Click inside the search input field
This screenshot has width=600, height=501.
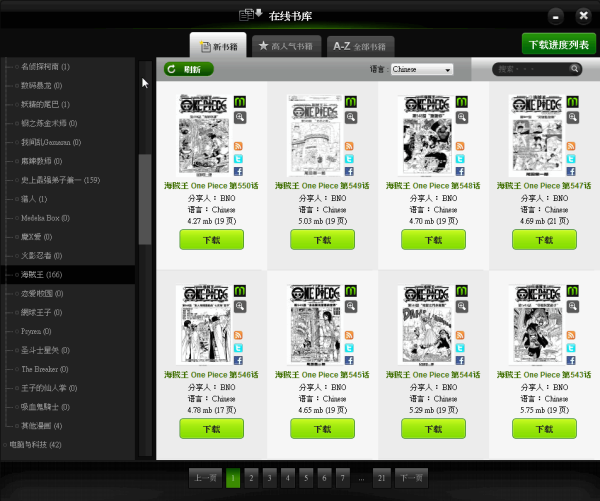tap(532, 69)
